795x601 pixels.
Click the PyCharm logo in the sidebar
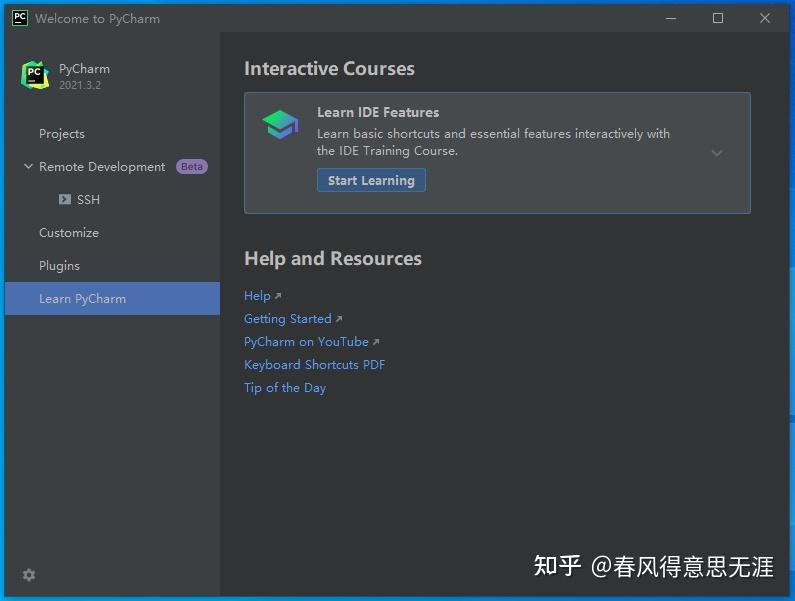click(x=35, y=75)
